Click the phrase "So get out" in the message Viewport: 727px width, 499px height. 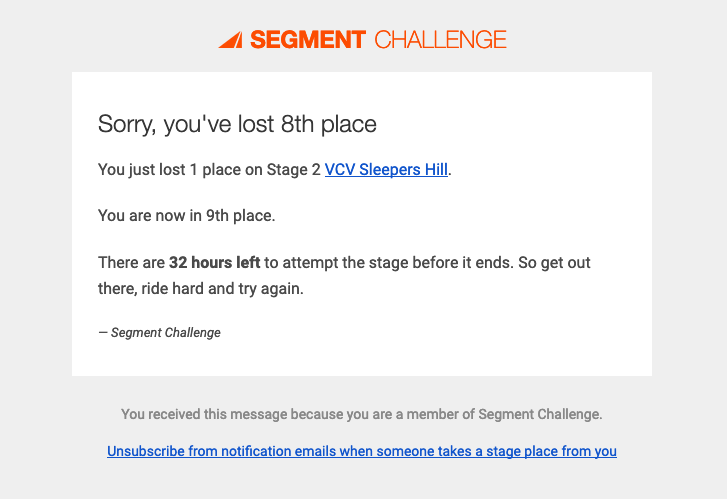[x=554, y=262]
